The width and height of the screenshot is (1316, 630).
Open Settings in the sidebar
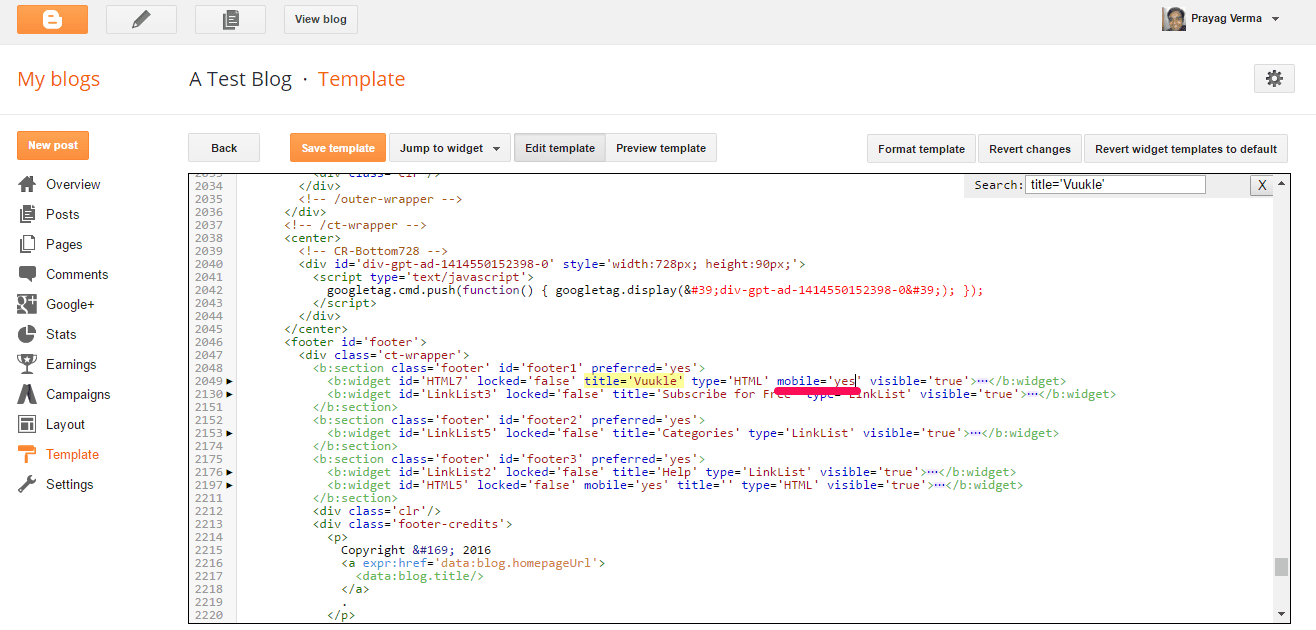[x=69, y=484]
